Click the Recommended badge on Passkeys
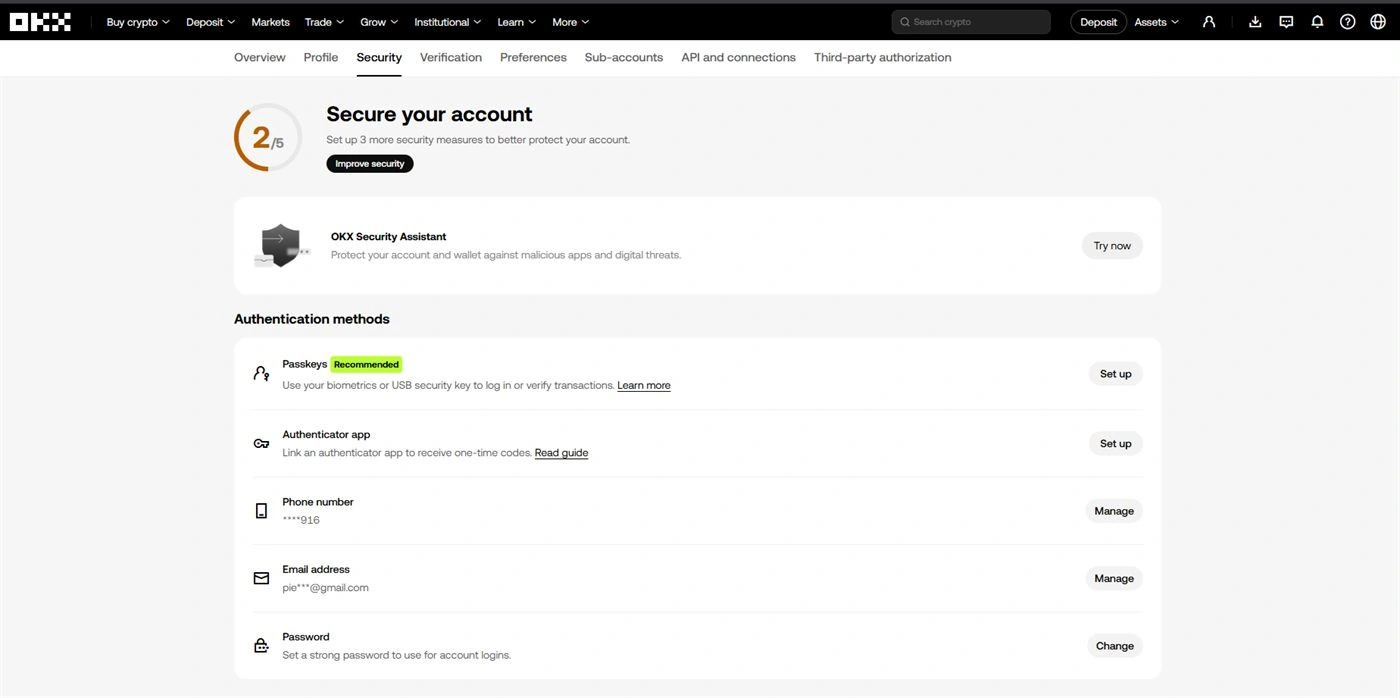This screenshot has height=698, width=1400. 366,365
